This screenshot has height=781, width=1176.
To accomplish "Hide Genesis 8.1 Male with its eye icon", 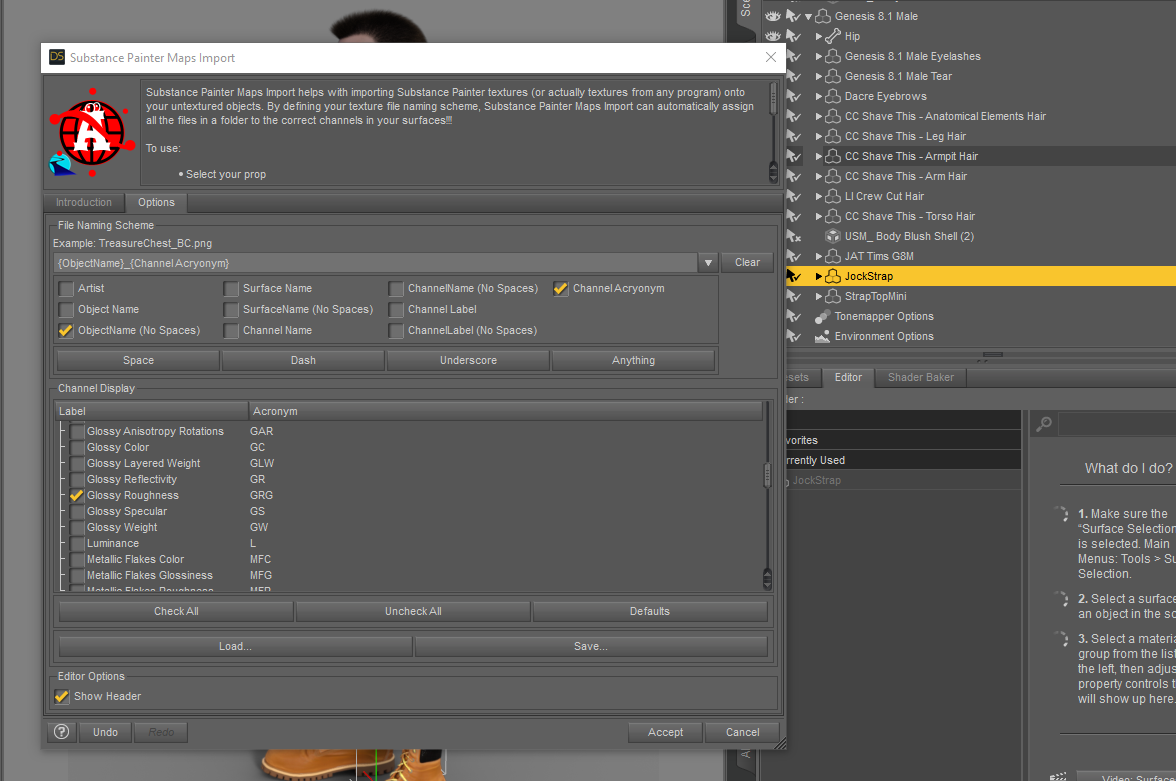I will [x=772, y=16].
